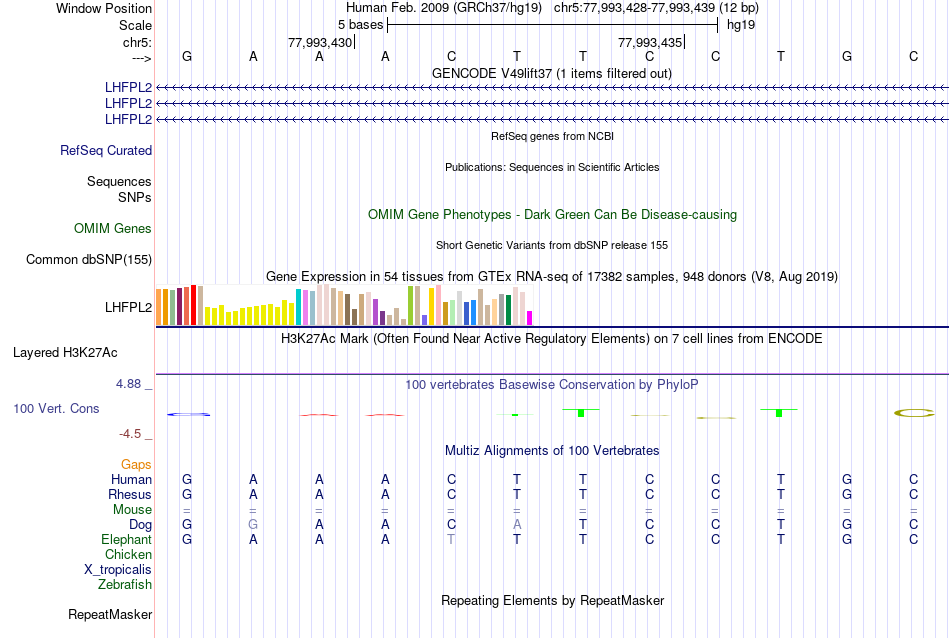Image resolution: width=950 pixels, height=638 pixels.
Task: Click the cyan bar in GTEx chart
Action: click(x=298, y=307)
